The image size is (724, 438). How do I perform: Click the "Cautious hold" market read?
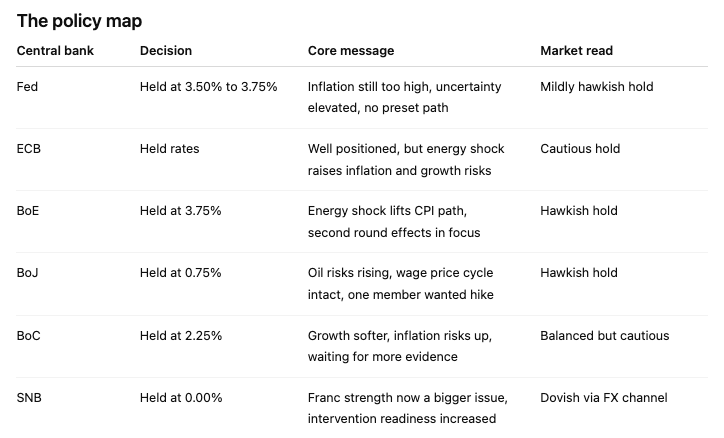click(580, 149)
